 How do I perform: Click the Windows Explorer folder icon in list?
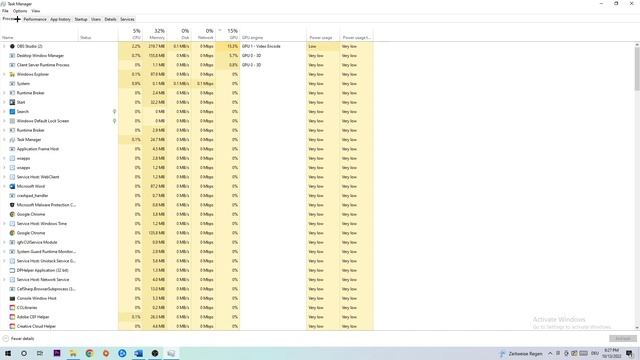pos(12,74)
